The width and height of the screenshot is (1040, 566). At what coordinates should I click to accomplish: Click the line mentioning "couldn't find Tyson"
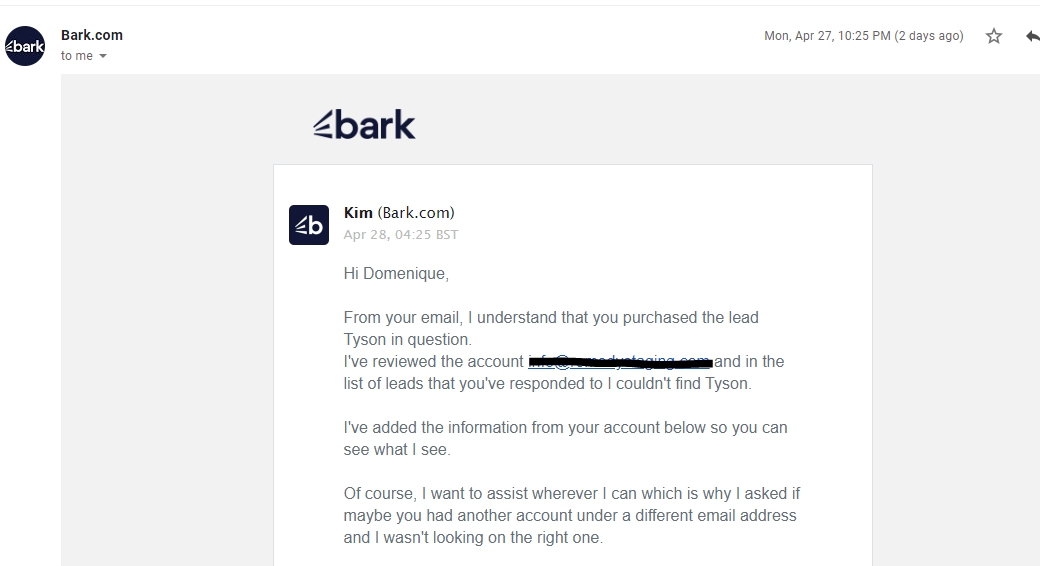pyautogui.click(x=547, y=383)
